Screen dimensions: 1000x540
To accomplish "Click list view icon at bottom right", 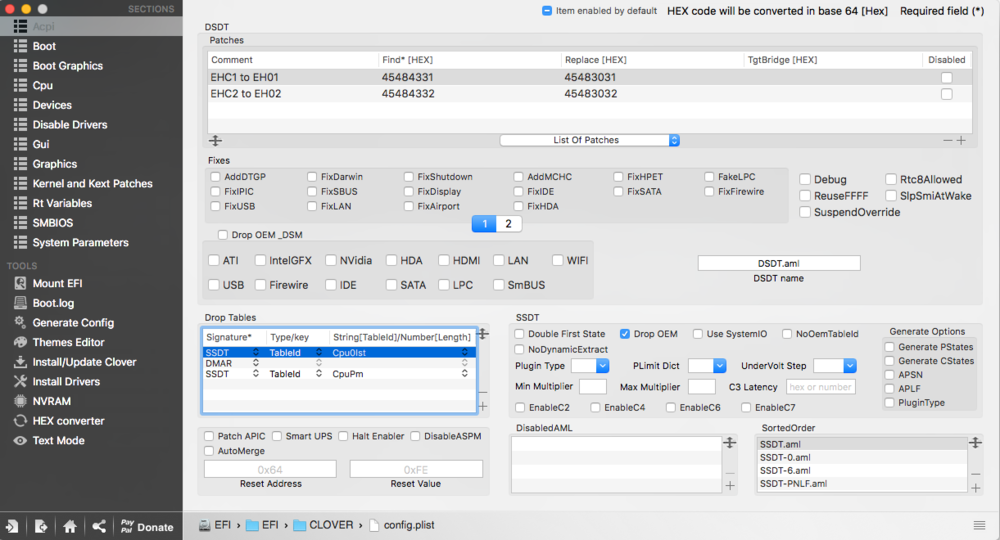I will point(980,525).
